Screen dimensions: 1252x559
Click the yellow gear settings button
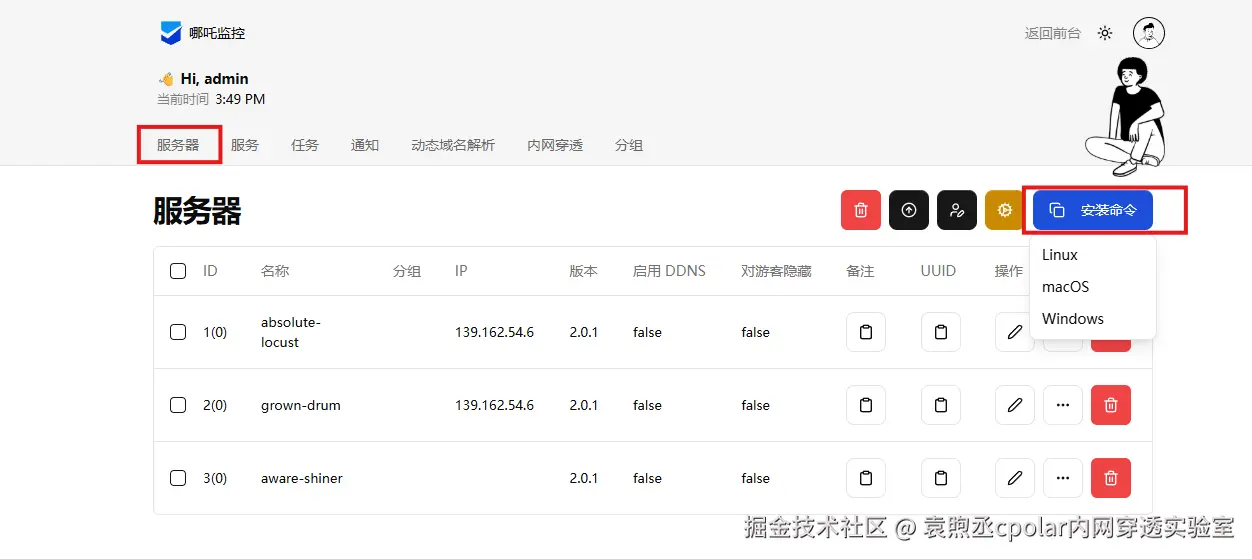click(x=1004, y=210)
